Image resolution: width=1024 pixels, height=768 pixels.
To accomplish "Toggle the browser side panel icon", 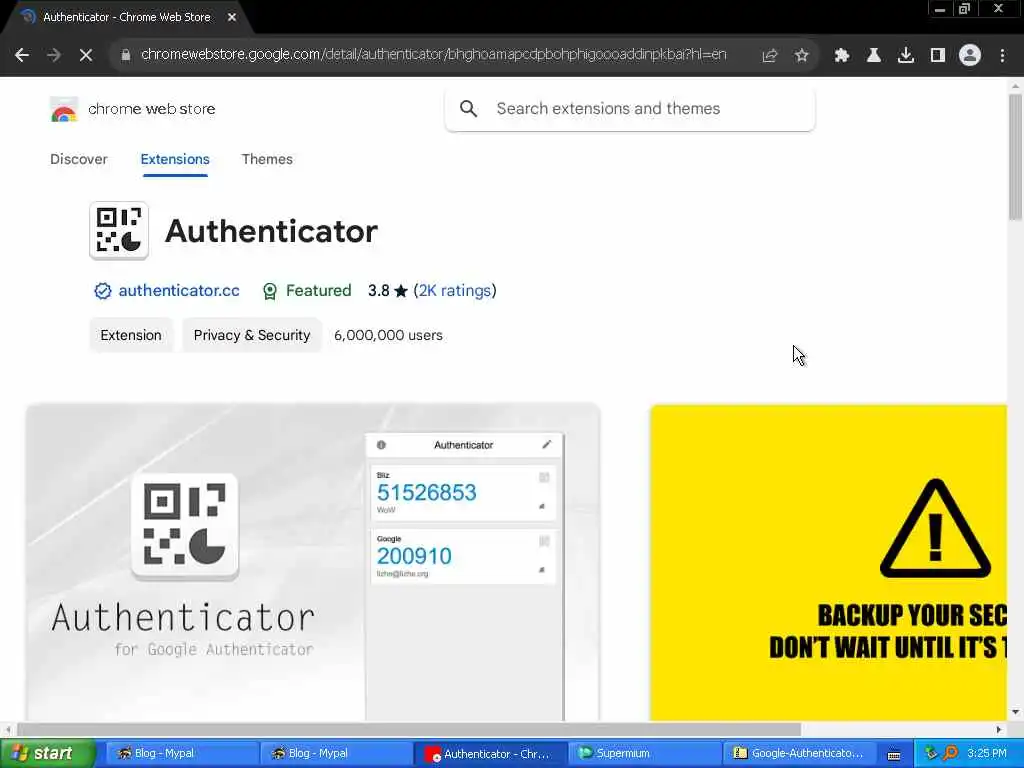I will click(938, 56).
